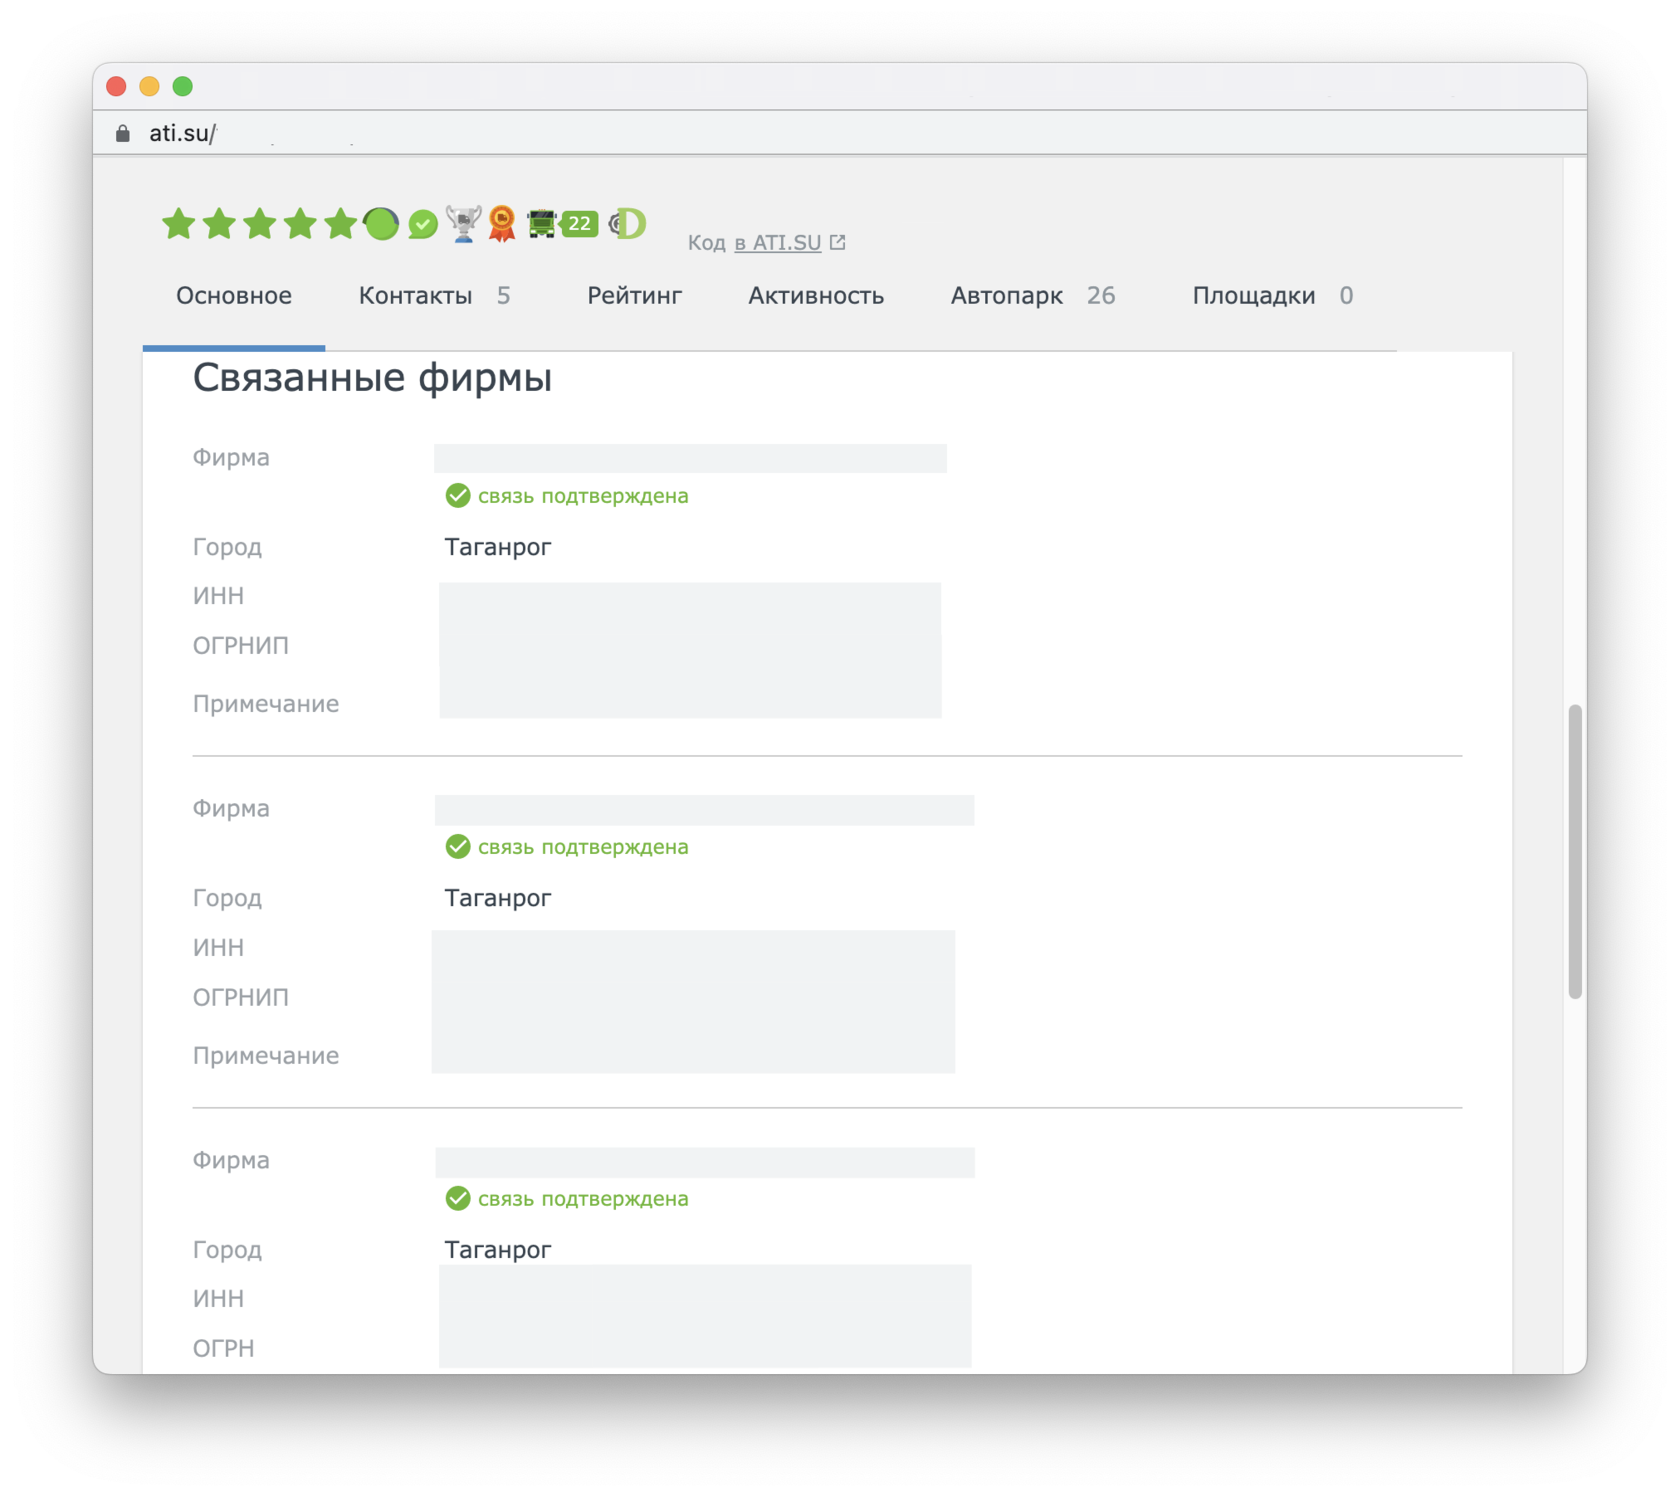Image resolution: width=1680 pixels, height=1497 pixels.
Task: Click the 'Код' label text
Action: tap(706, 242)
